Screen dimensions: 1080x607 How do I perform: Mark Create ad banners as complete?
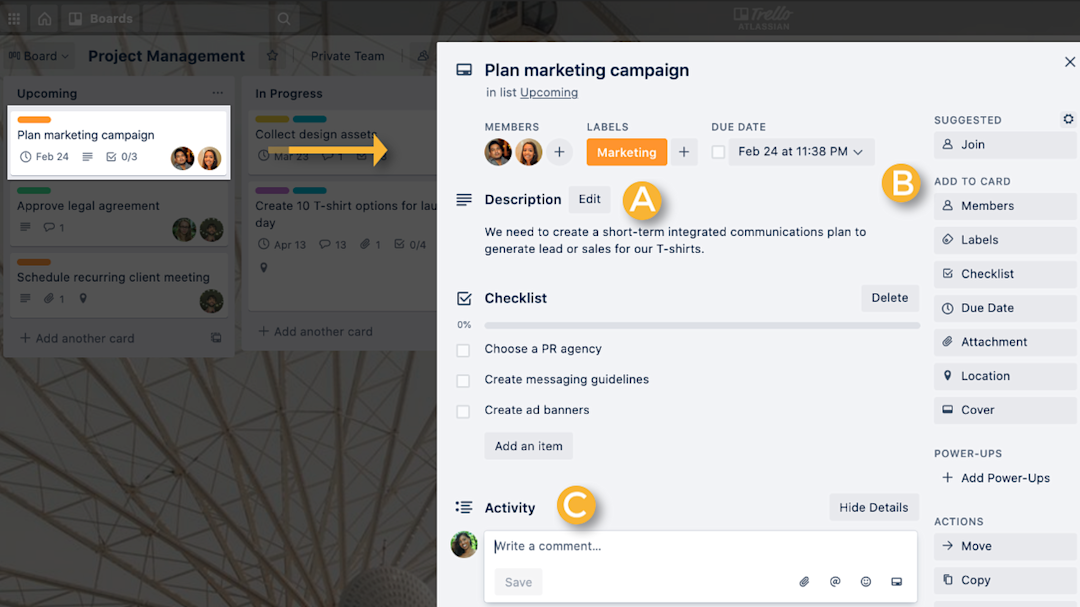[463, 411]
